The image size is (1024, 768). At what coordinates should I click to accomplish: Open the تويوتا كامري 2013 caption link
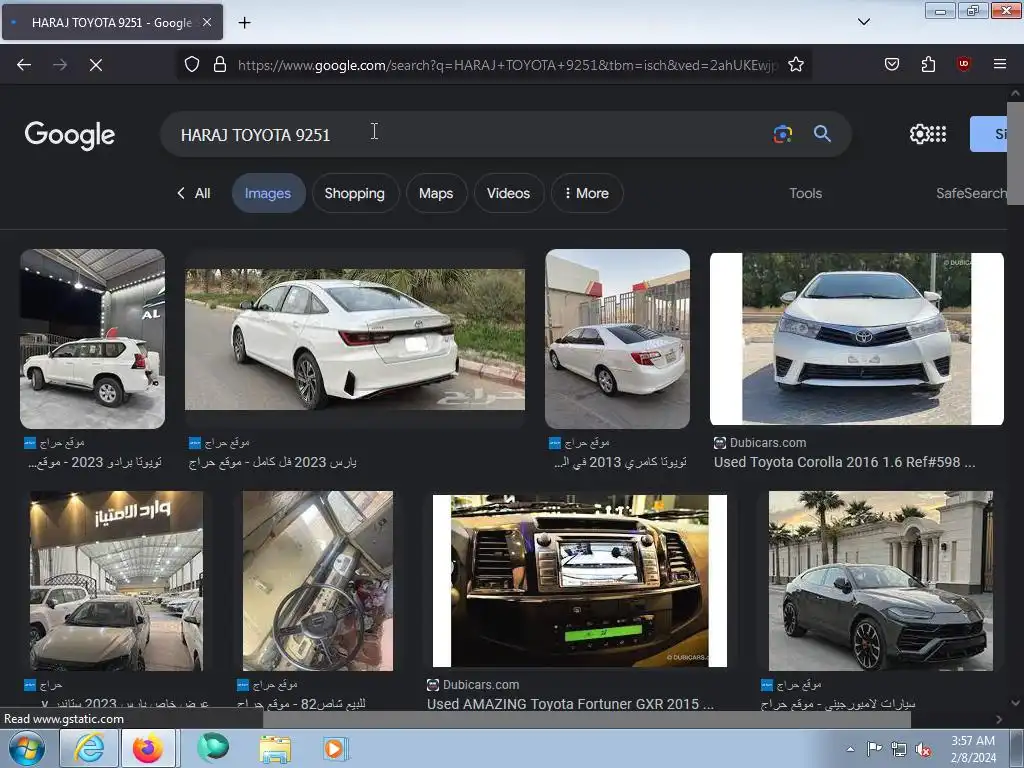tap(620, 462)
